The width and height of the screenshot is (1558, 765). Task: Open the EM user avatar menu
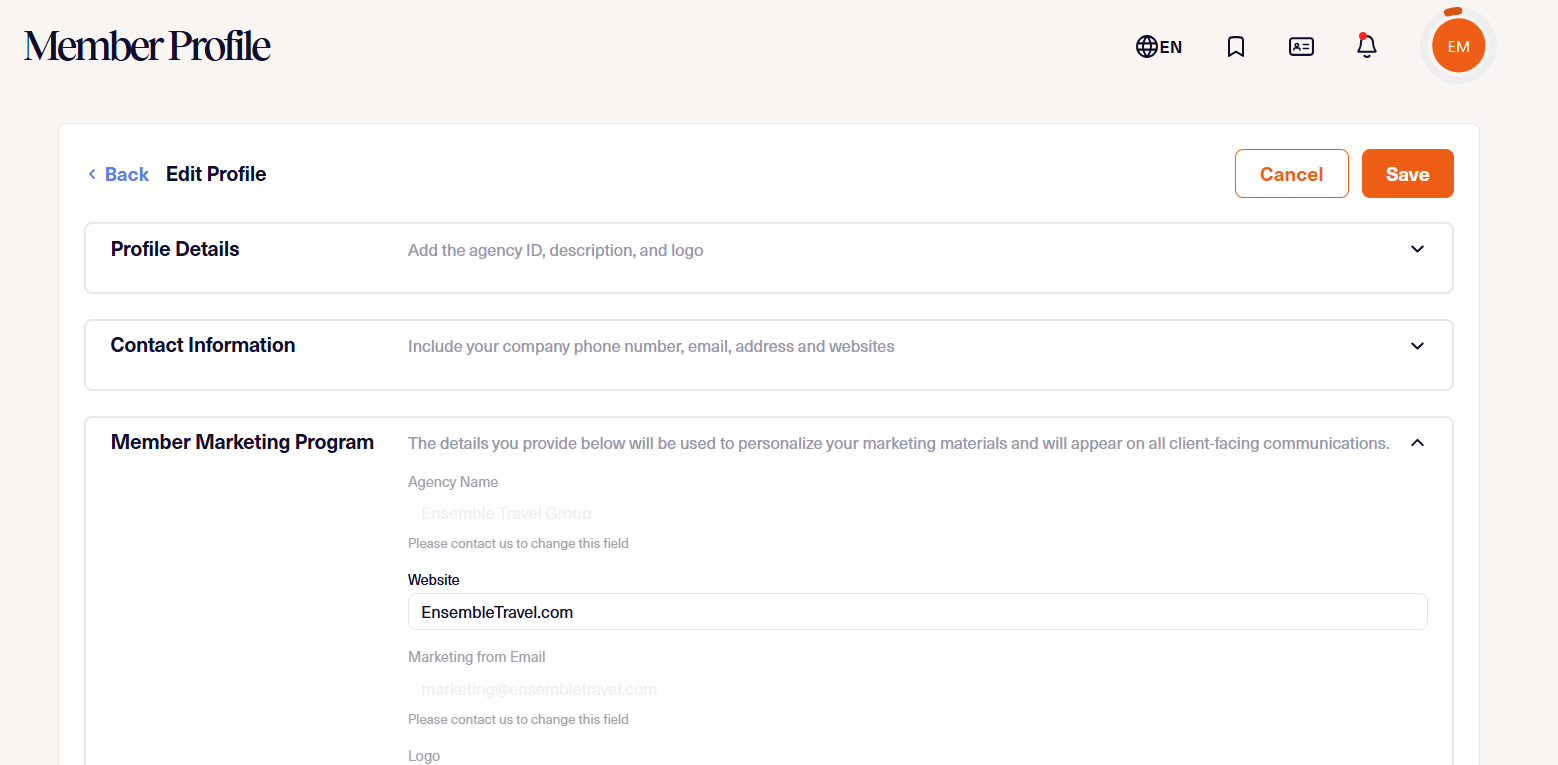[1458, 47]
